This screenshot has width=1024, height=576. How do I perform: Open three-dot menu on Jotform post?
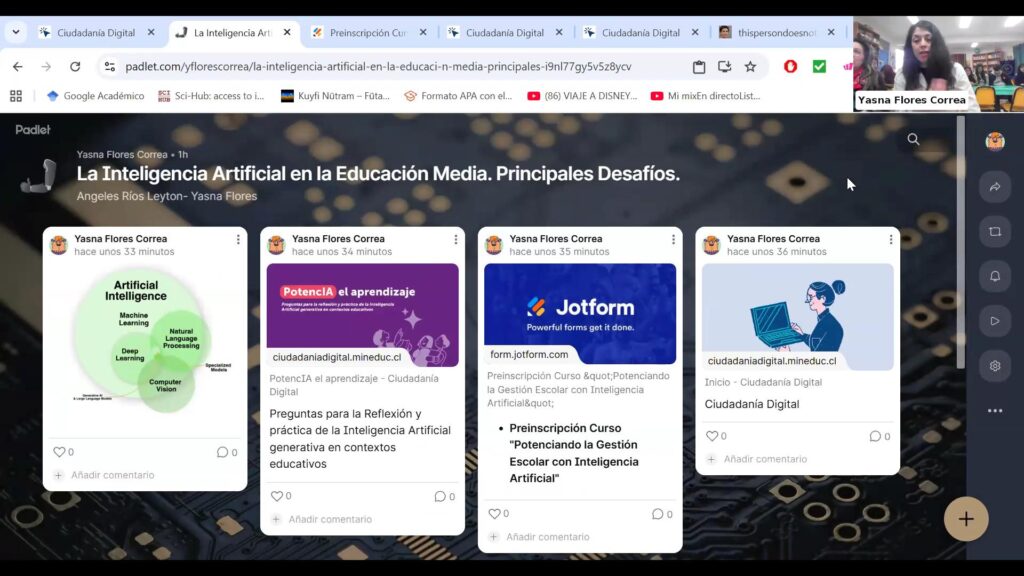673,240
